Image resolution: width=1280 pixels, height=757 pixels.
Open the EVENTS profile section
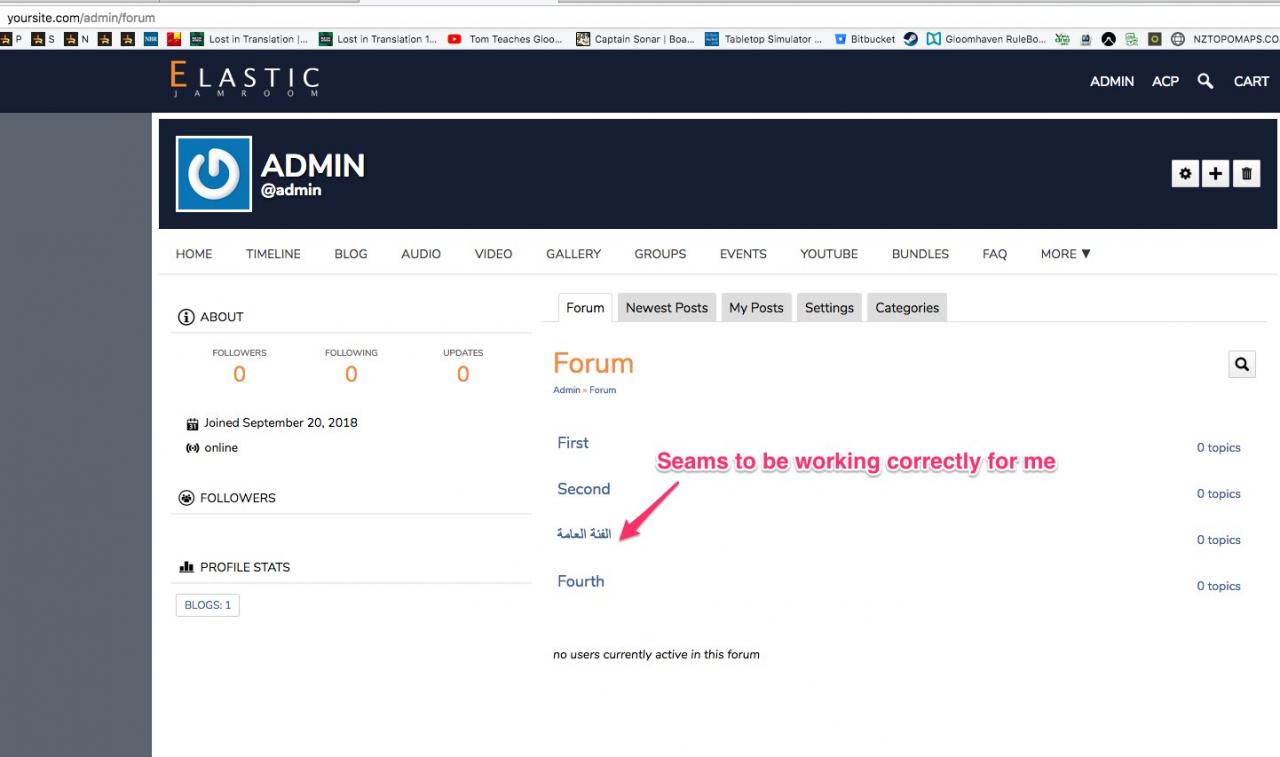(743, 254)
